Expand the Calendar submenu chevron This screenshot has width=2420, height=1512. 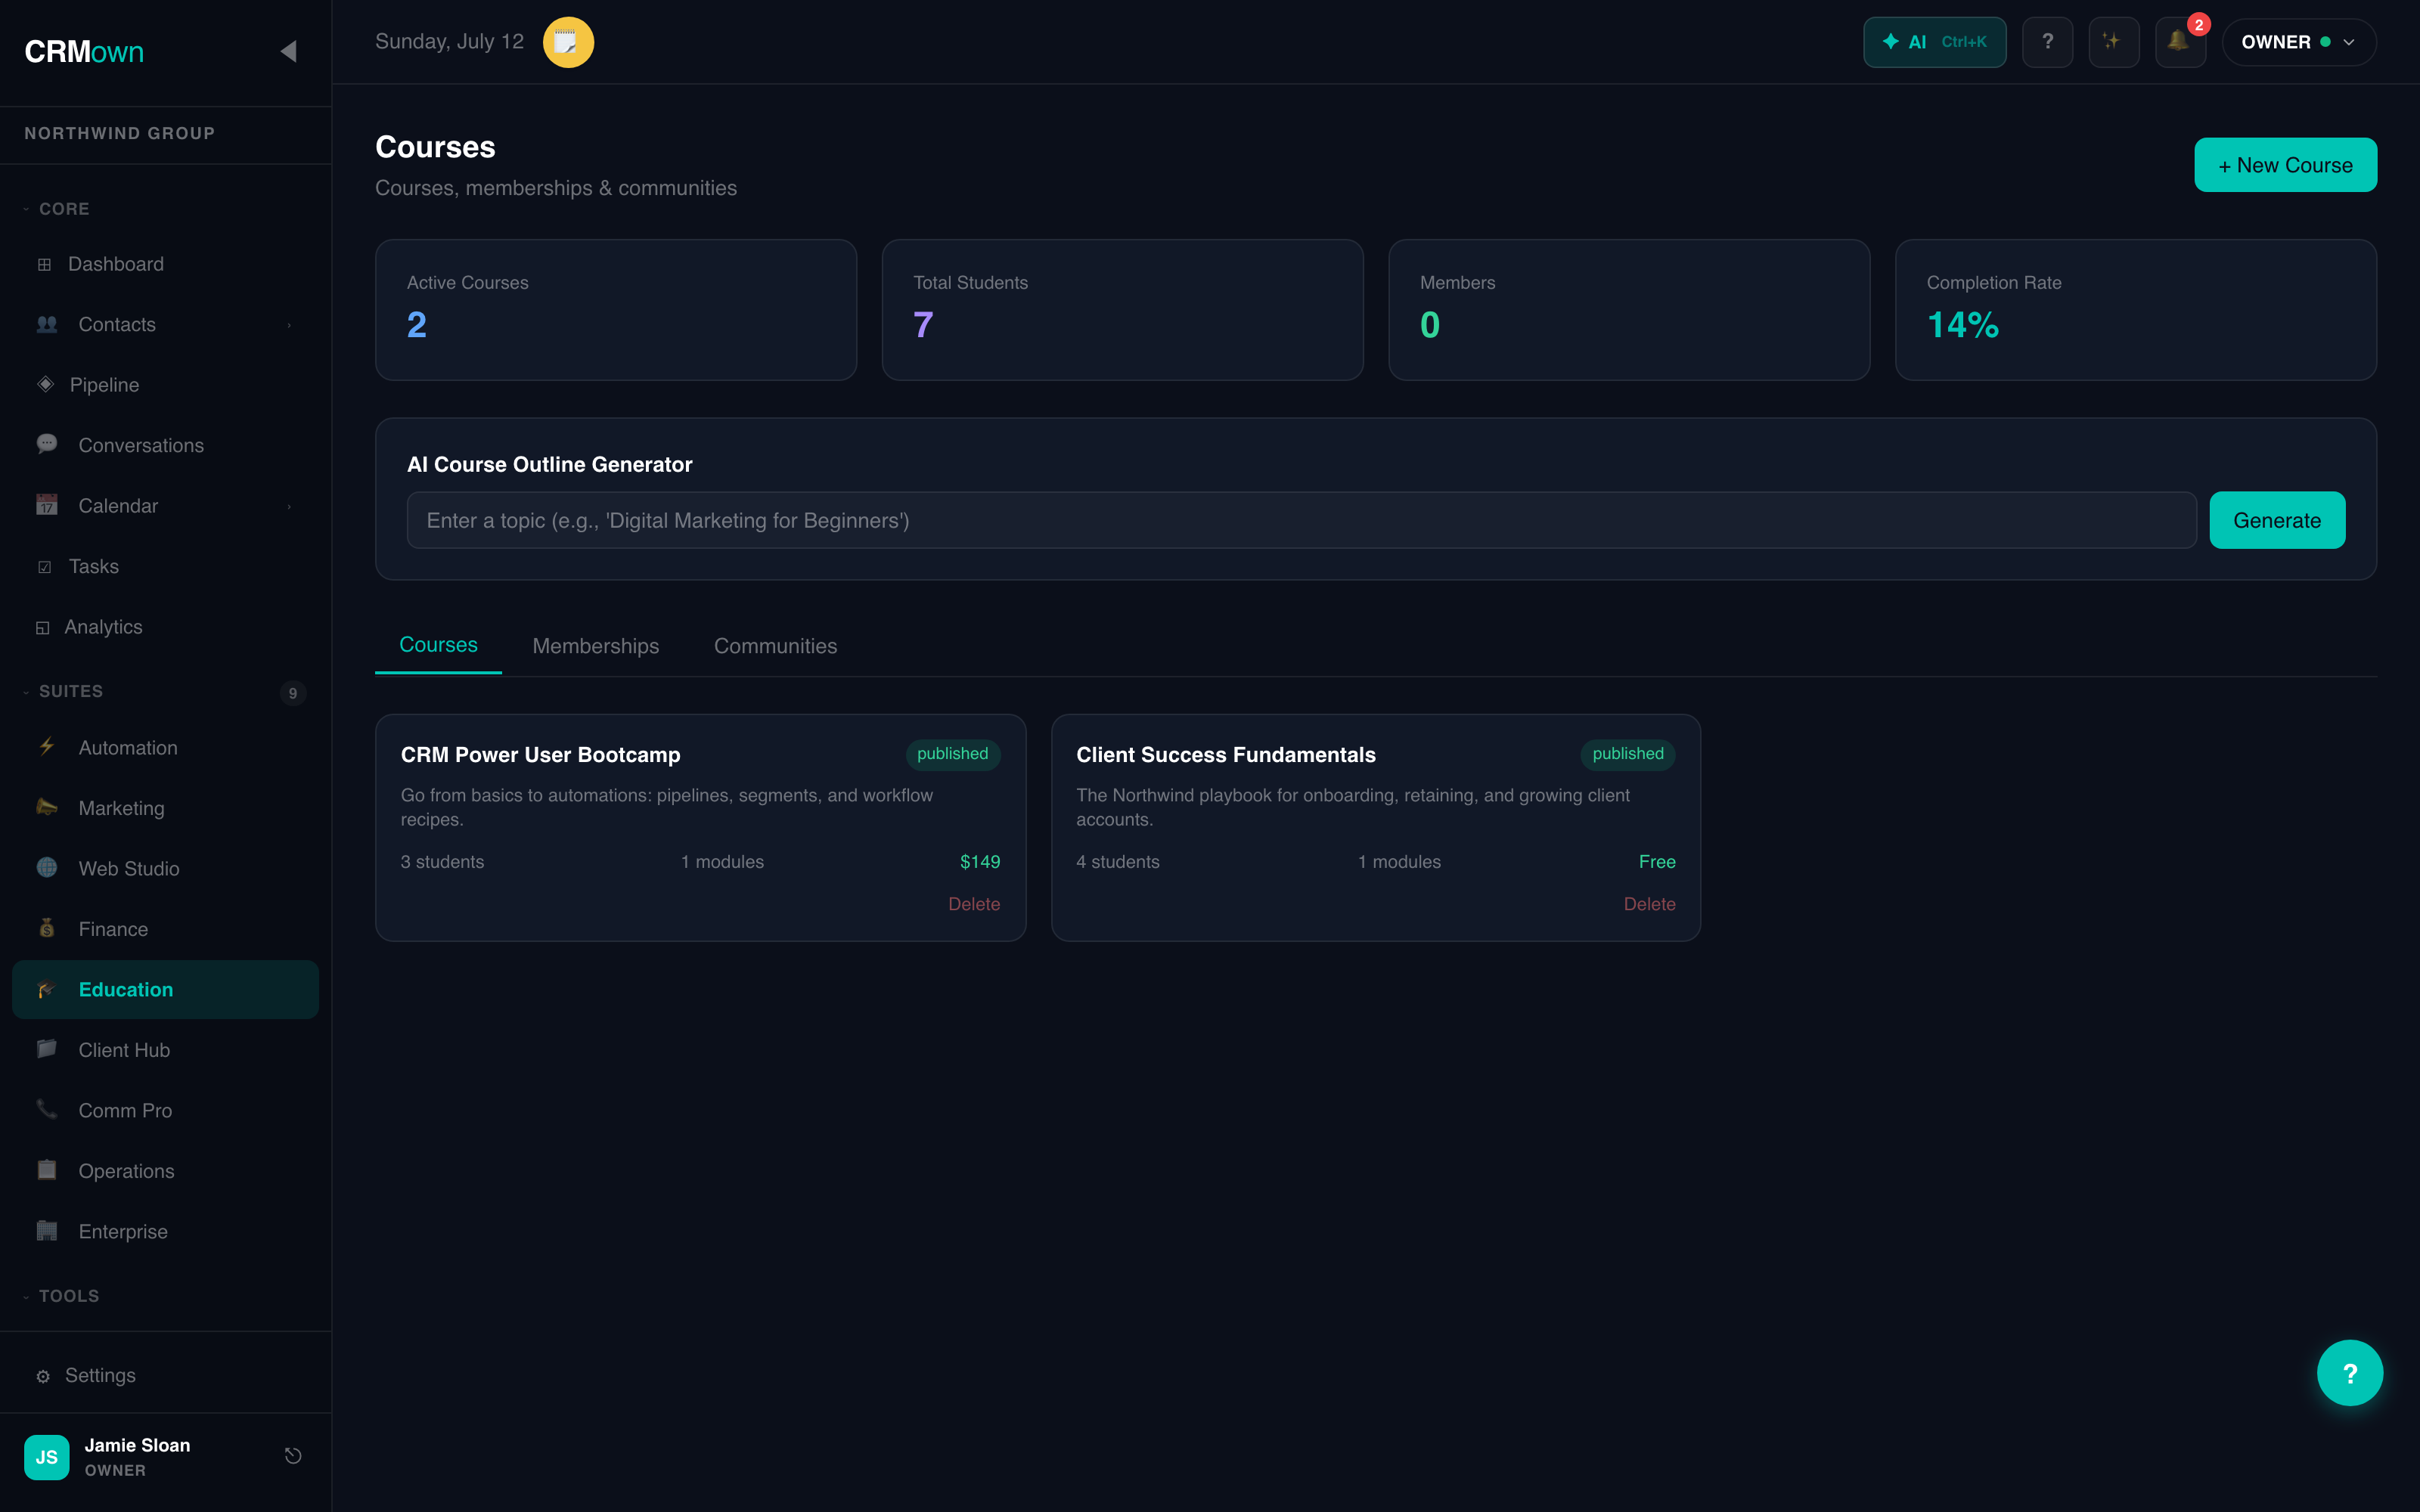pos(290,506)
